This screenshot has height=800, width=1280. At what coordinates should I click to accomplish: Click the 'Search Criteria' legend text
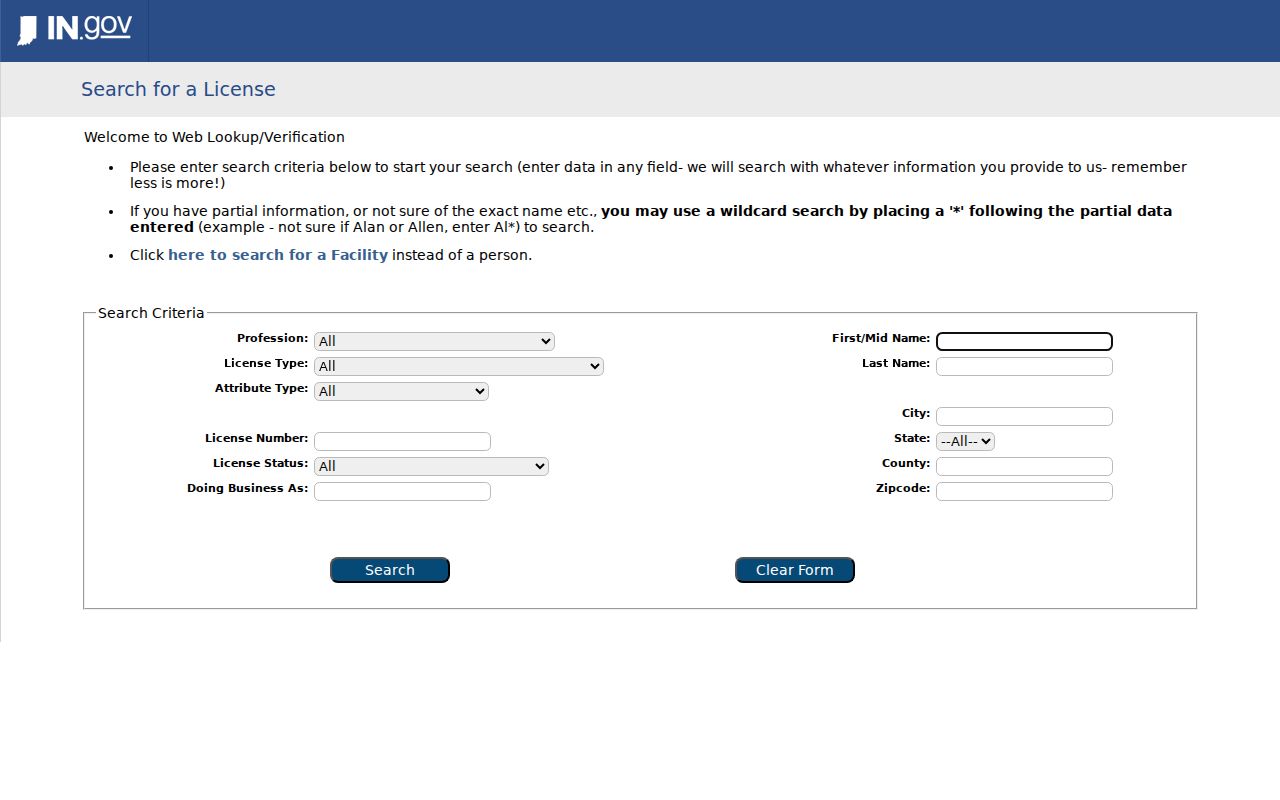point(151,313)
